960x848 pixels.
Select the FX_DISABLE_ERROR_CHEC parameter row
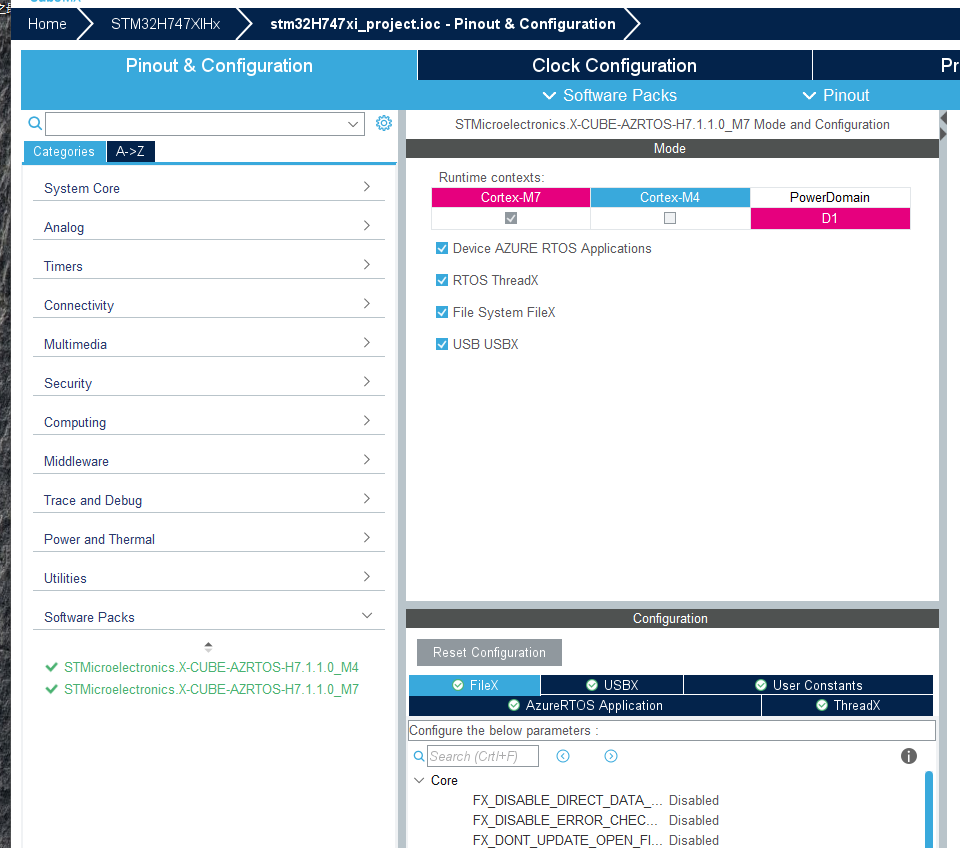click(595, 820)
